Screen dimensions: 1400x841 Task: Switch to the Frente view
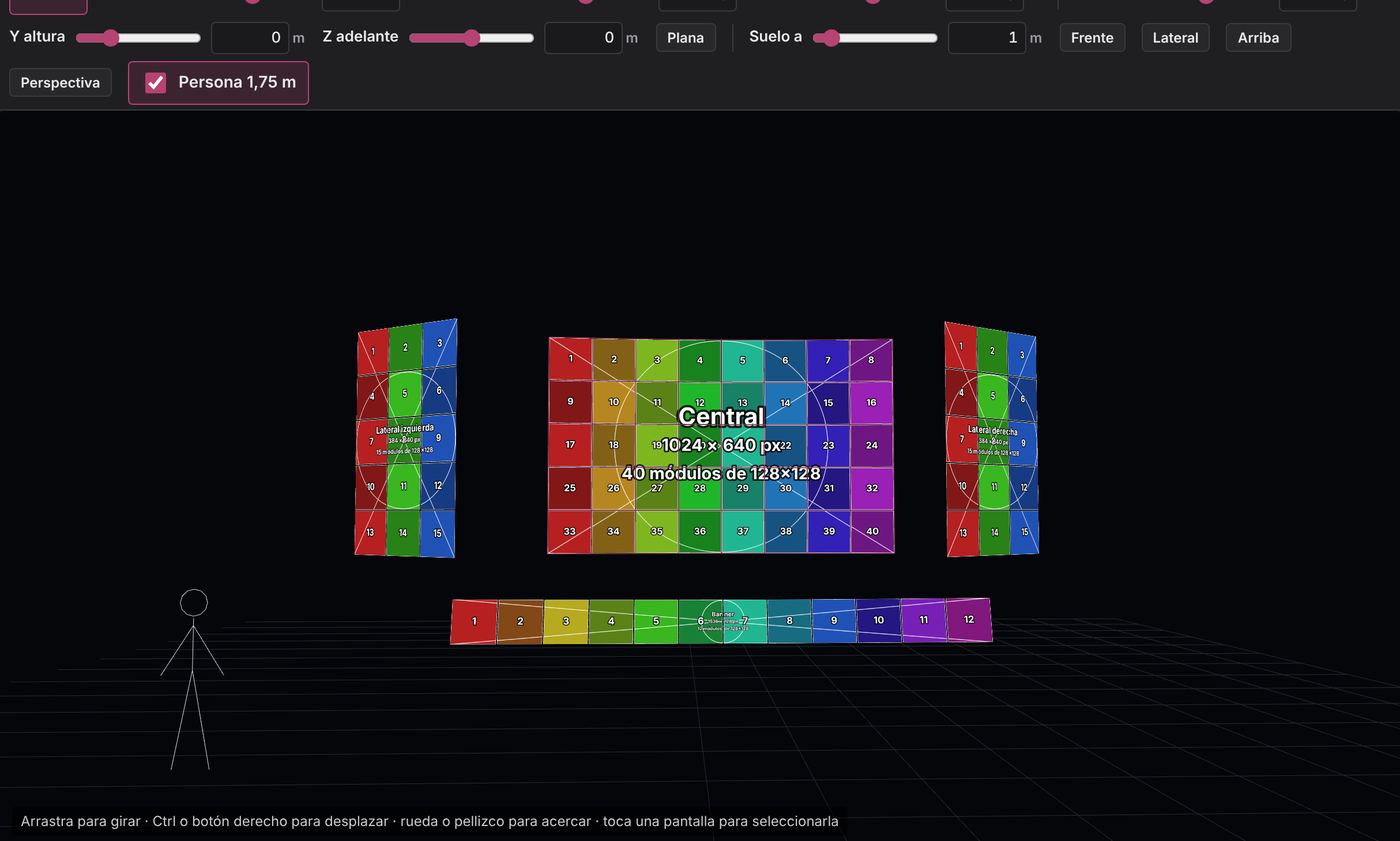1092,38
